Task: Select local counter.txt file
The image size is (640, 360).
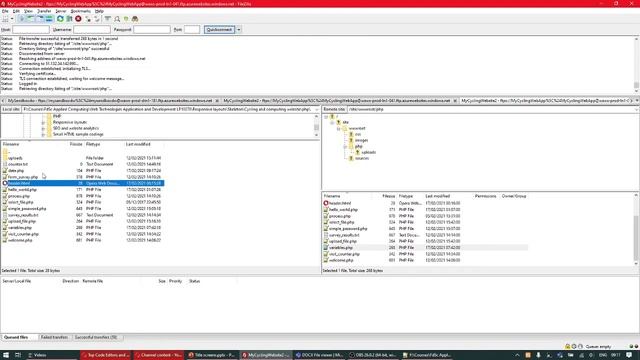Action: coord(18,164)
